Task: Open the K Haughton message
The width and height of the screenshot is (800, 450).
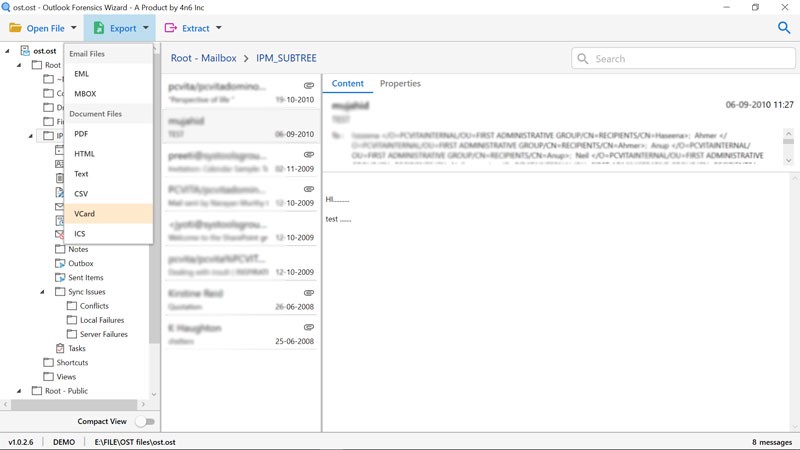Action: pyautogui.click(x=241, y=334)
